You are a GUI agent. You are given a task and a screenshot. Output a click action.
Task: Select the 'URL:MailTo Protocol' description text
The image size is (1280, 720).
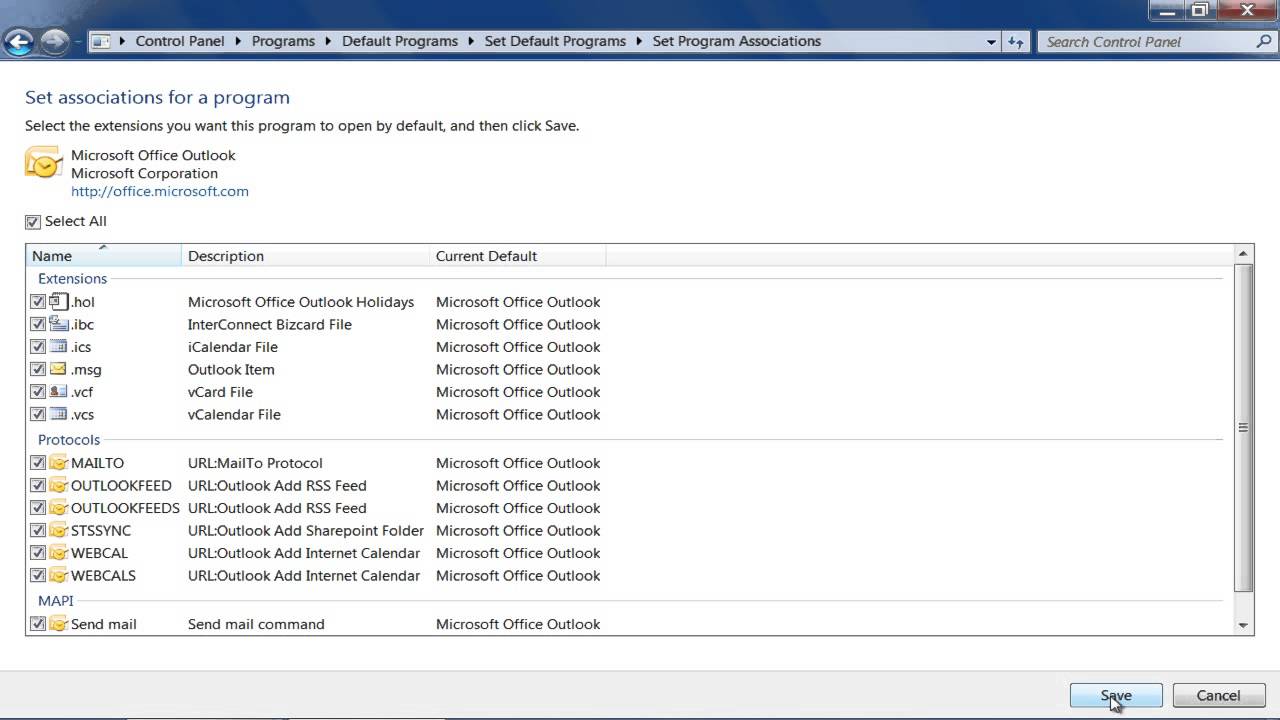tap(255, 463)
